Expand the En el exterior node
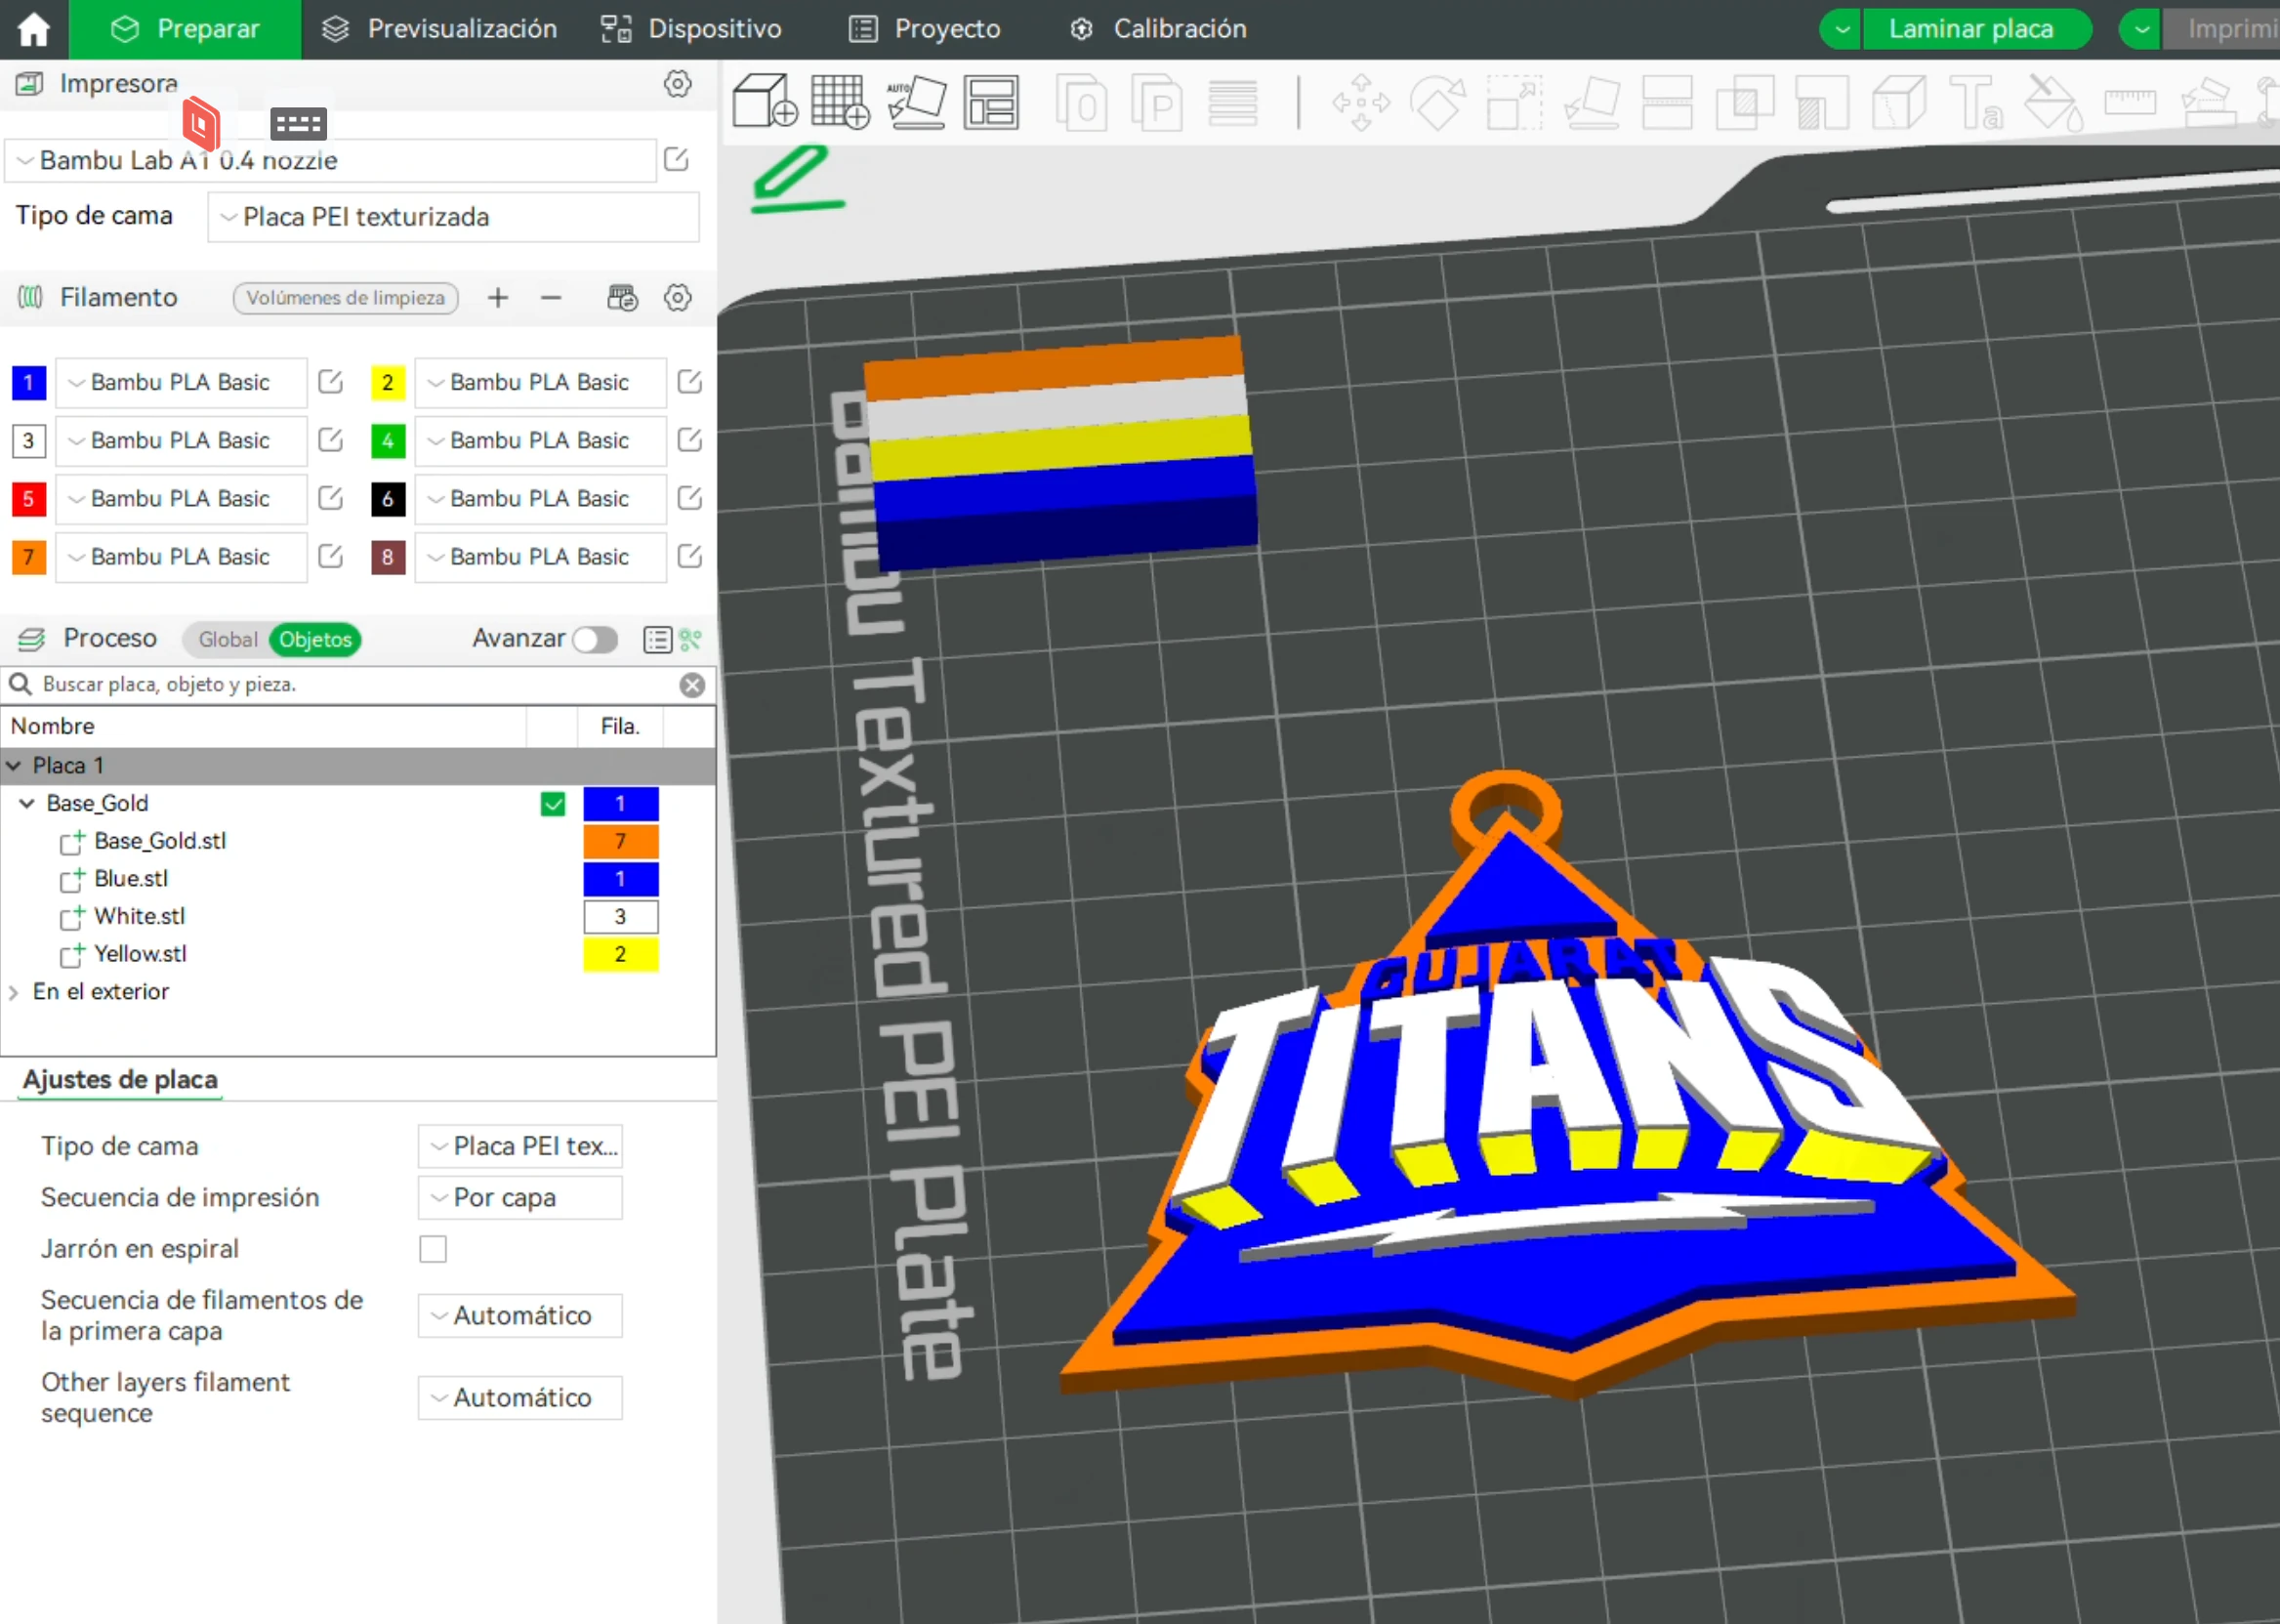The height and width of the screenshot is (1624, 2280). click(14, 992)
